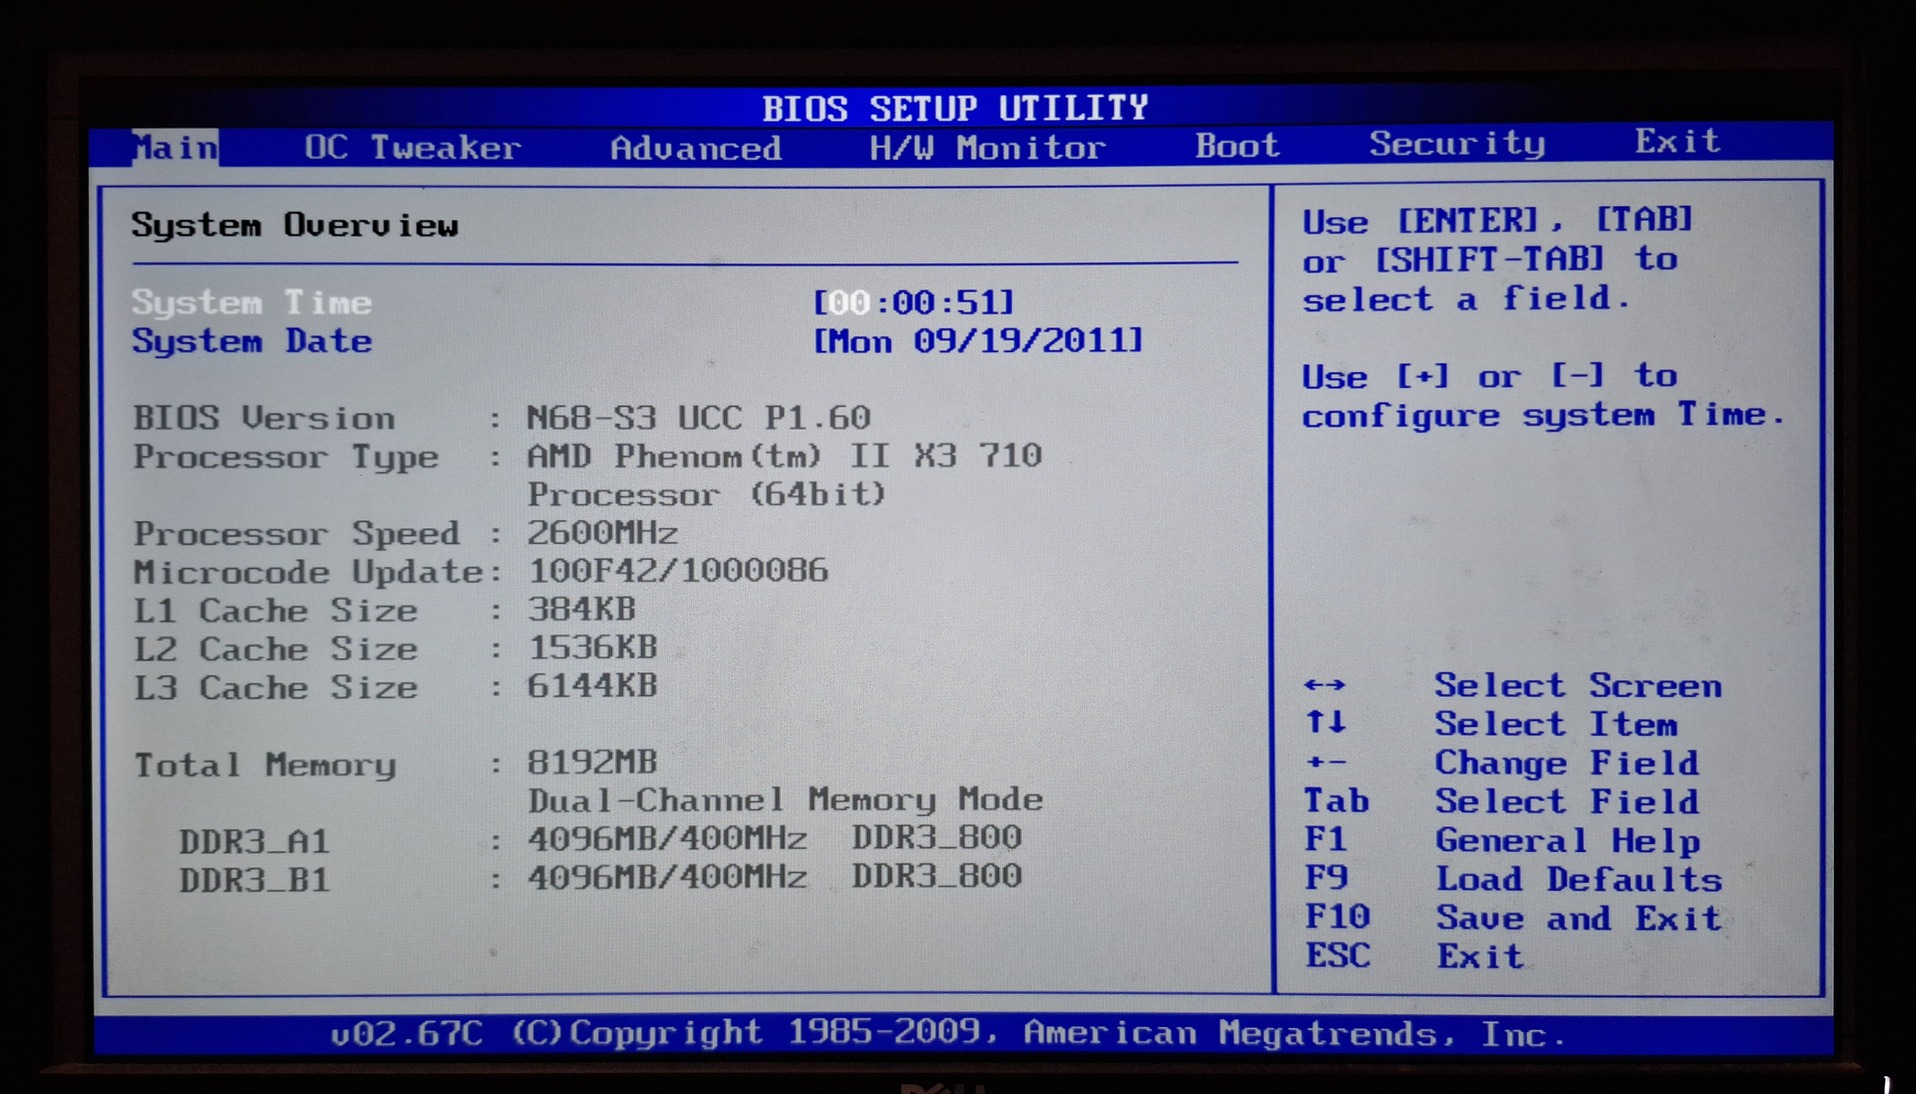This screenshot has width=1916, height=1094.
Task: Click the L3 cache value 6144KB
Action: click(593, 685)
